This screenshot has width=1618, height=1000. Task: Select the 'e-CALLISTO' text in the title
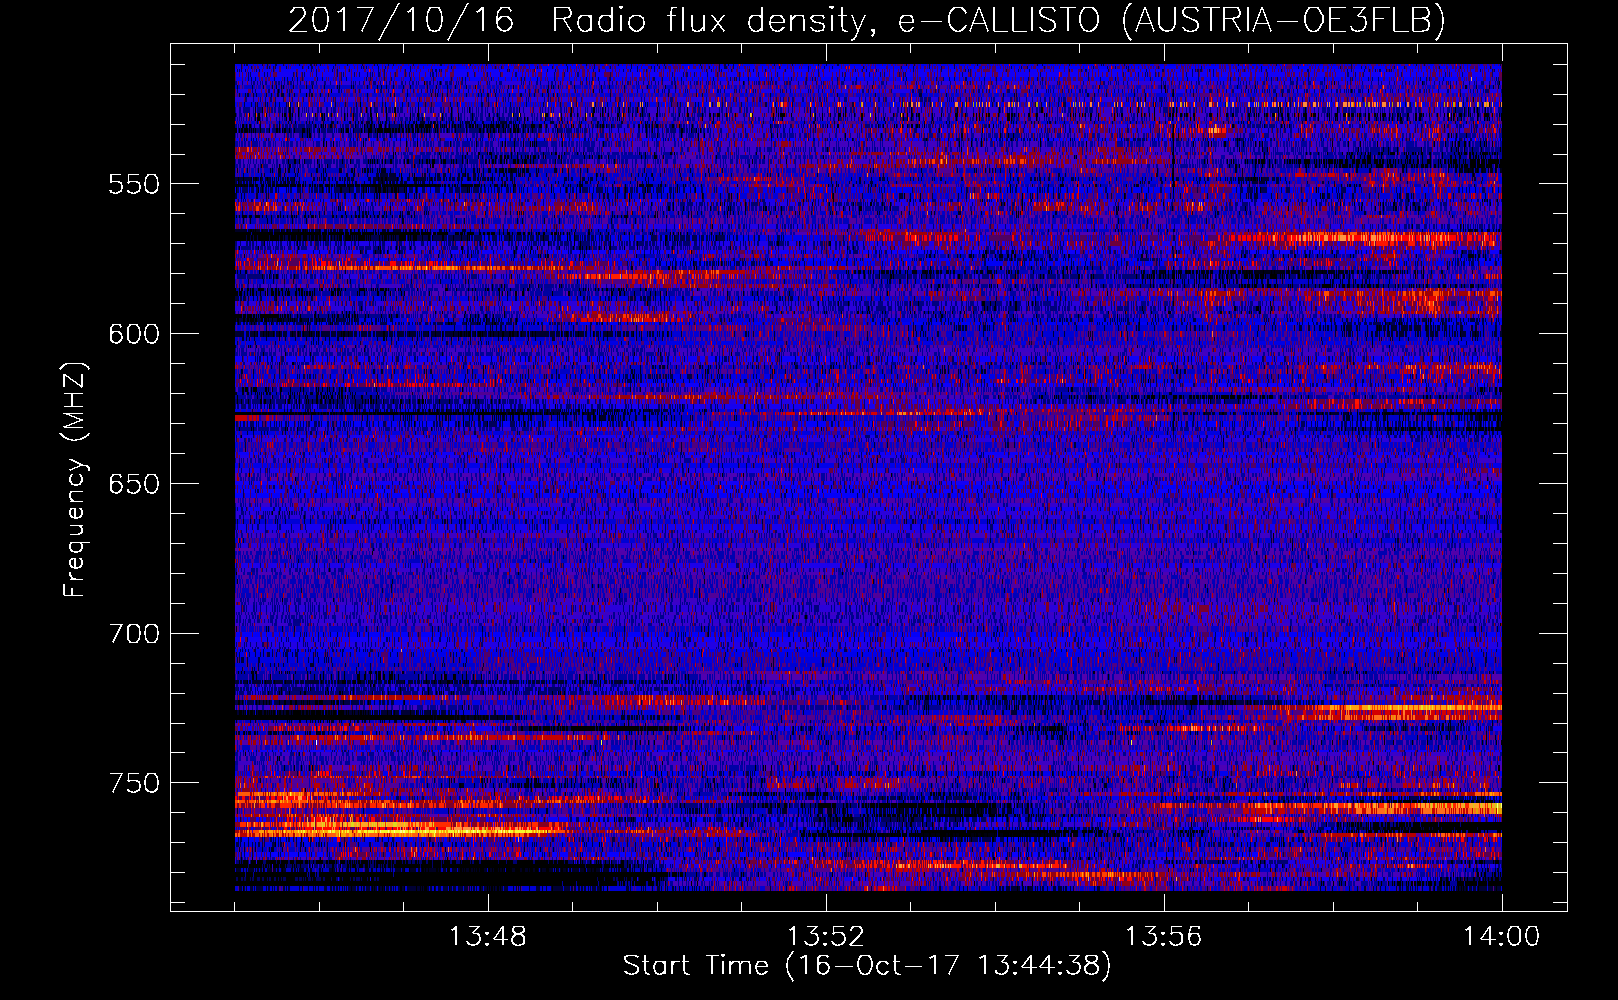(999, 20)
